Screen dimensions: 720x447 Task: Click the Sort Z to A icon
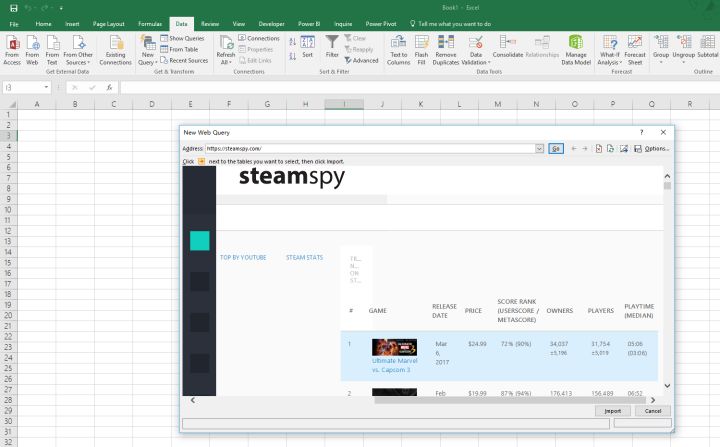point(292,56)
